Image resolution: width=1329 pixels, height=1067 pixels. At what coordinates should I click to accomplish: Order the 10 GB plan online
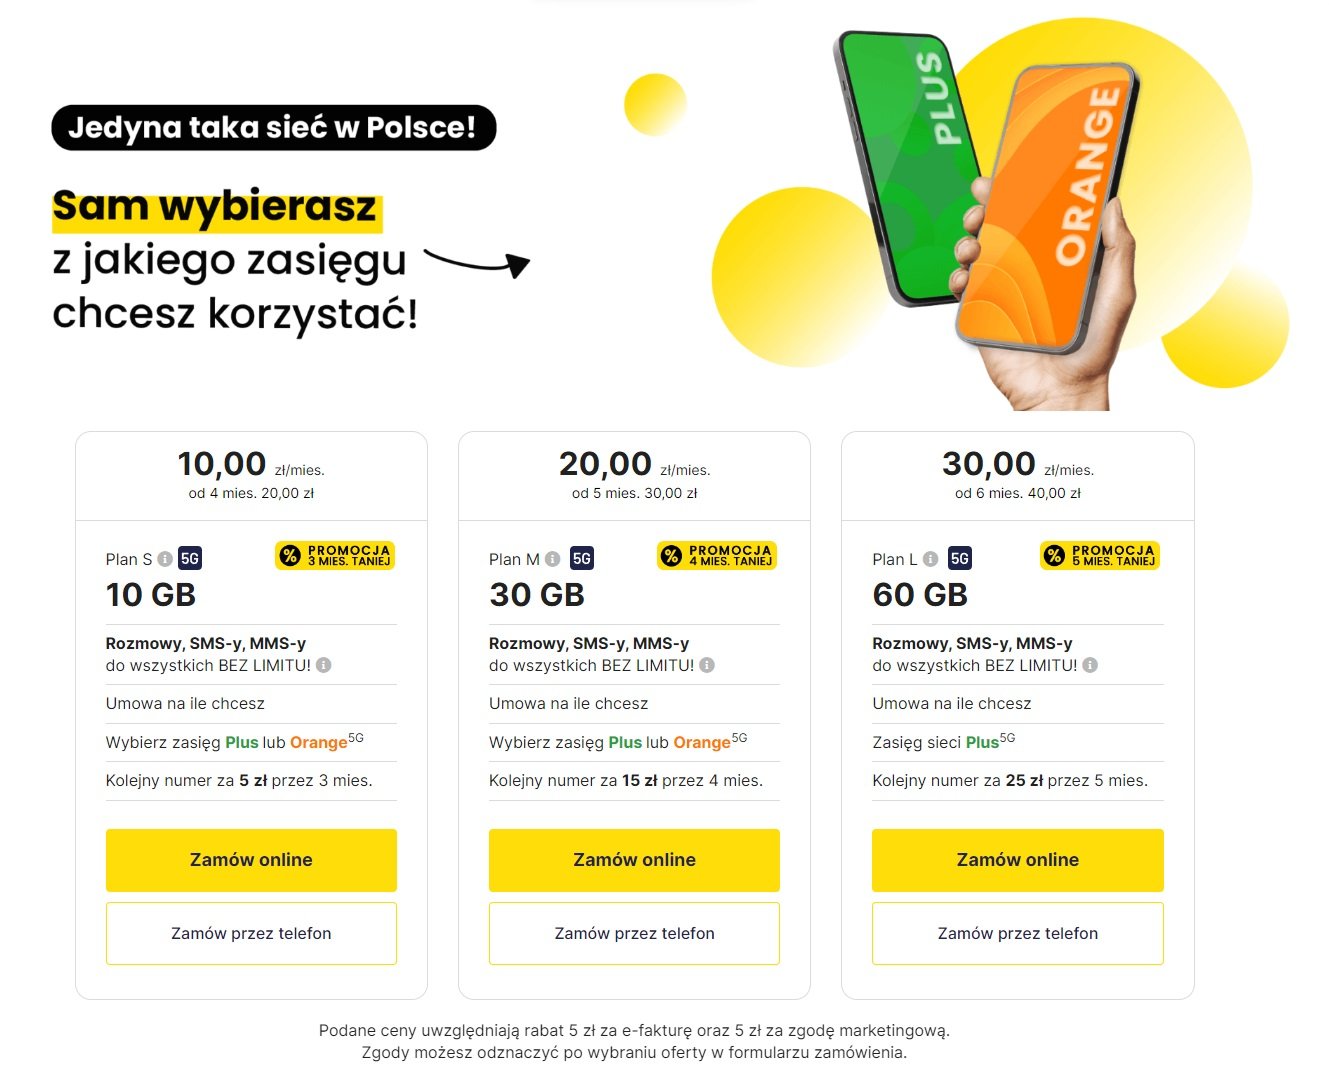pyautogui.click(x=251, y=860)
